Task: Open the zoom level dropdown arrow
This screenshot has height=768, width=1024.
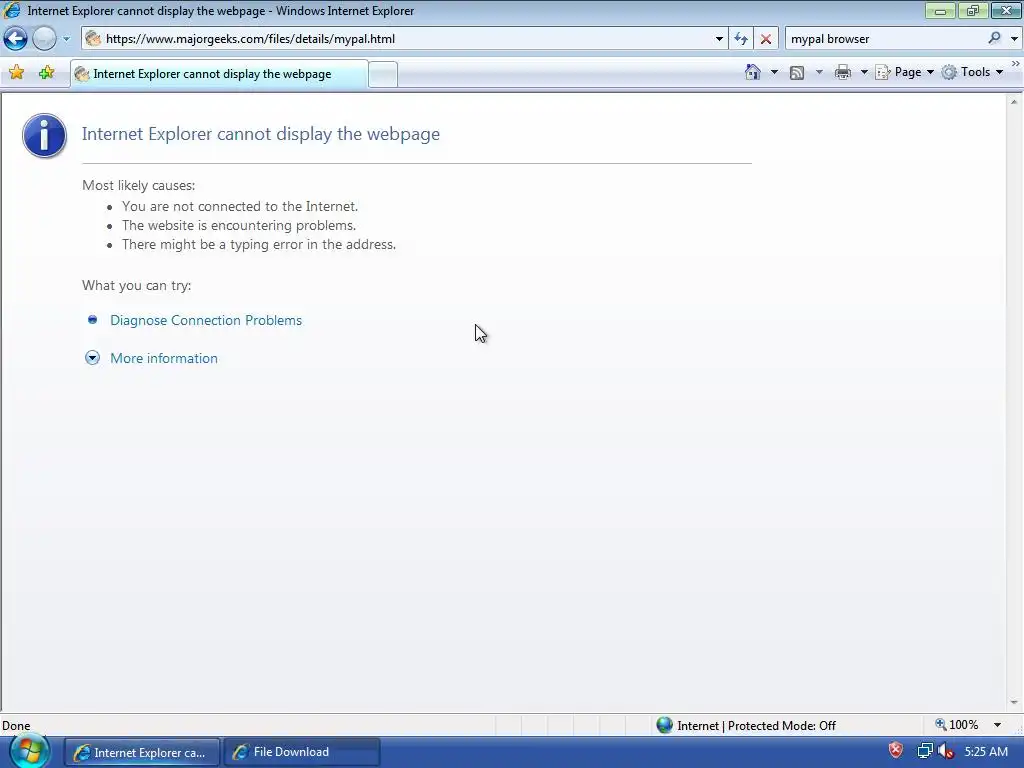Action: click(x=997, y=725)
